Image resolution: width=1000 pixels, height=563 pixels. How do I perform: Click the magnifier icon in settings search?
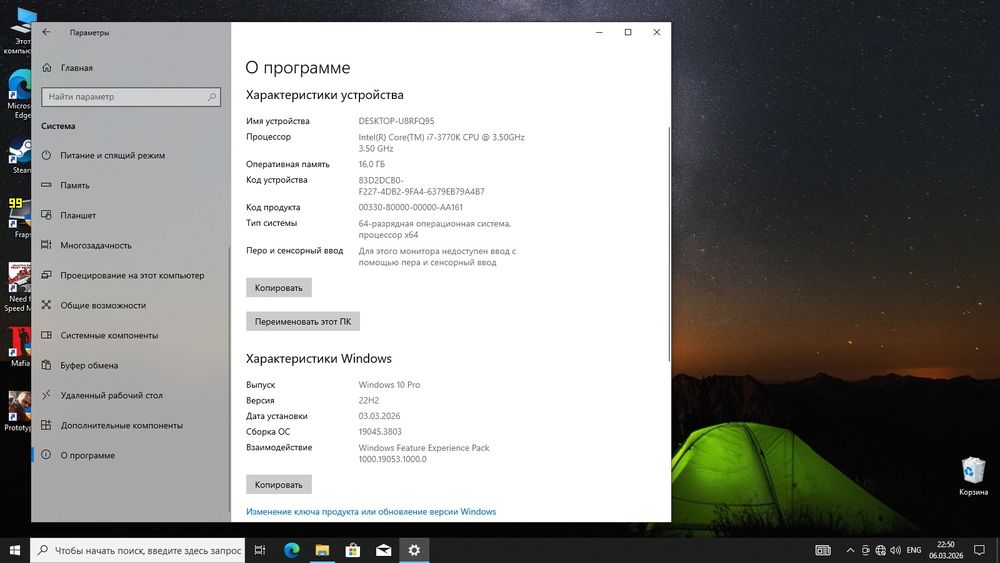click(x=212, y=97)
